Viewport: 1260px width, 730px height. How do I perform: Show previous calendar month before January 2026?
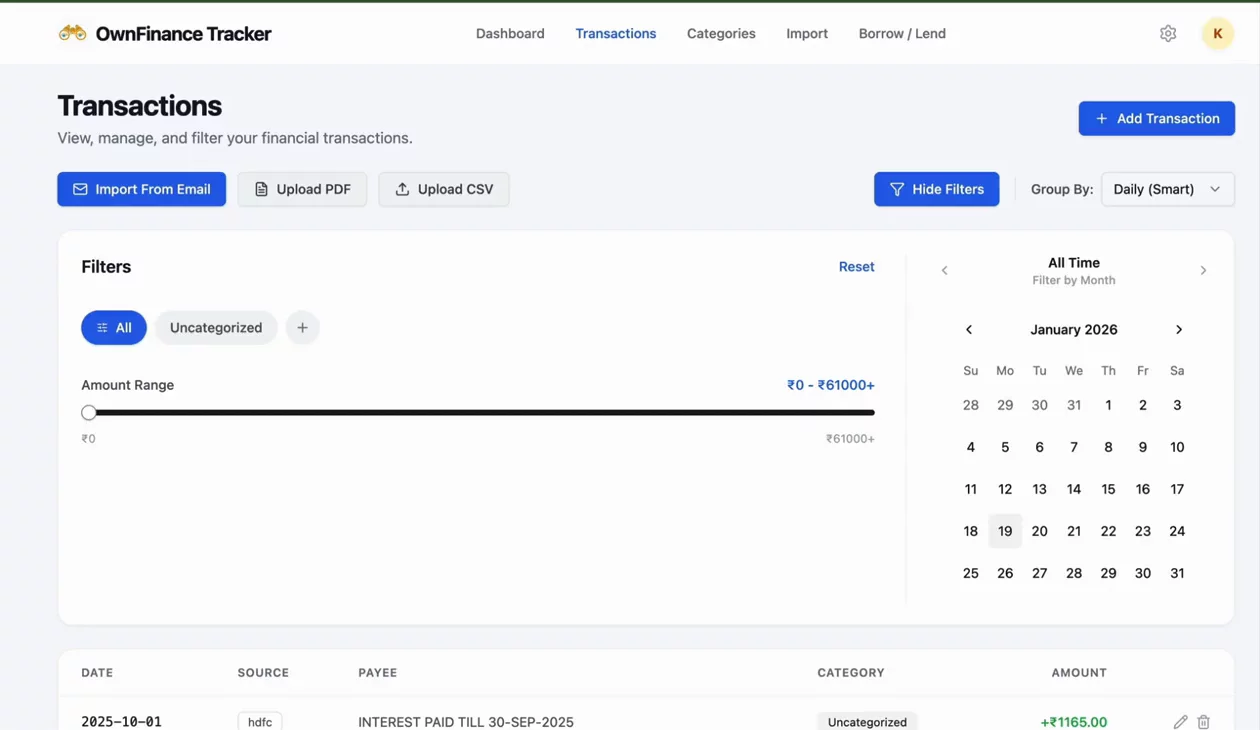[968, 329]
